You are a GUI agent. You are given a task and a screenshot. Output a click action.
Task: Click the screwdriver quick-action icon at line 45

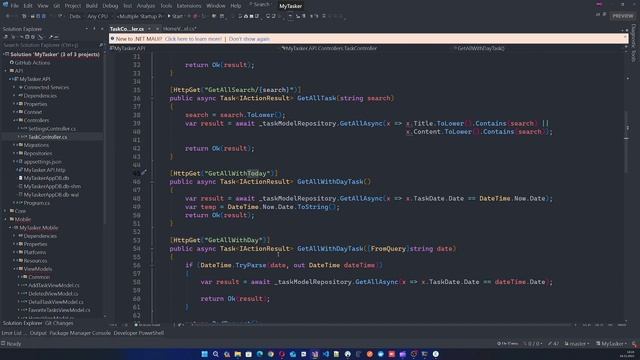[143, 173]
